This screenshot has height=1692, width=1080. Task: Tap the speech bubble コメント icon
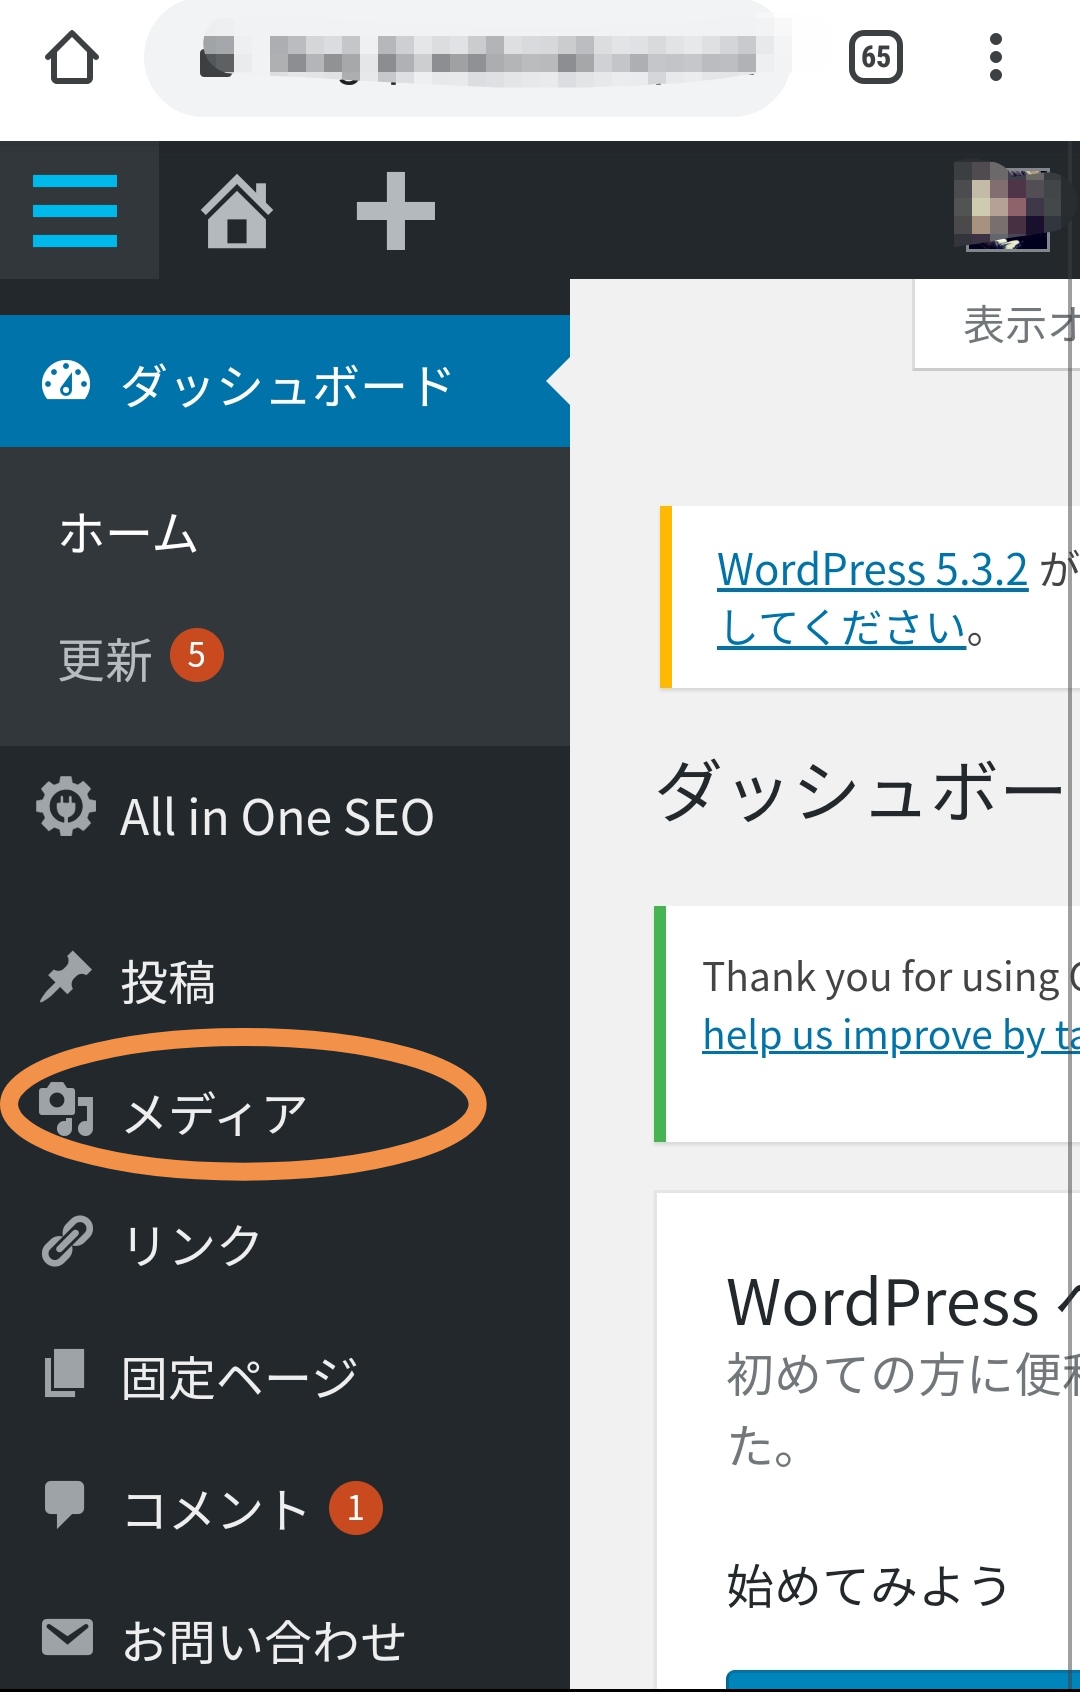click(66, 1504)
